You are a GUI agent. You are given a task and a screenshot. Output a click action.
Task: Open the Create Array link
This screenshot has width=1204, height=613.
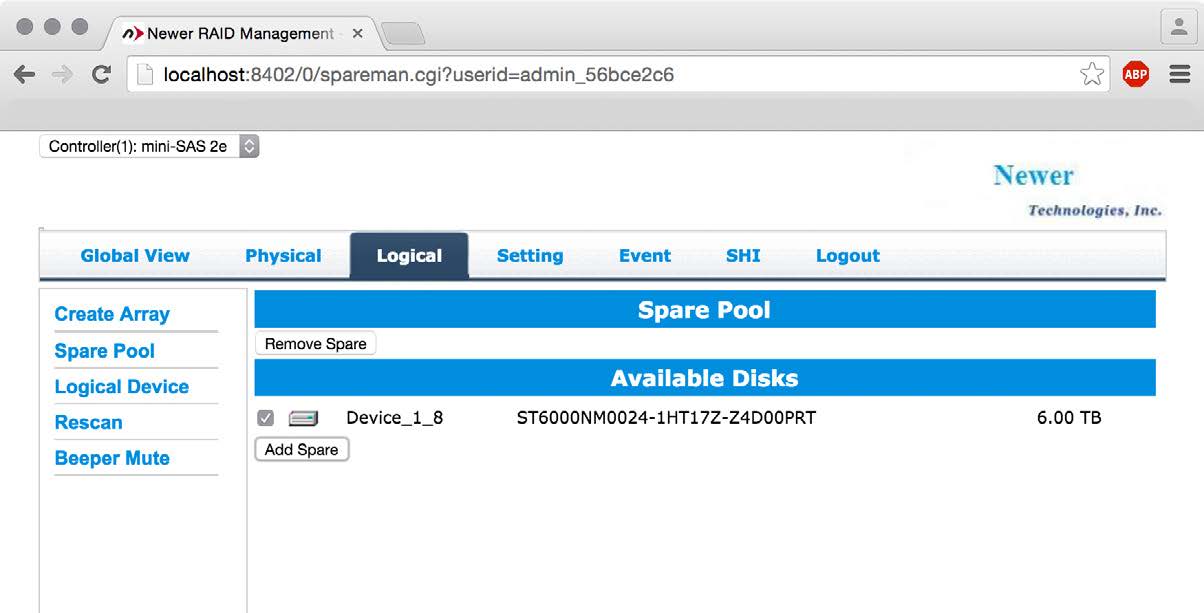tap(112, 314)
